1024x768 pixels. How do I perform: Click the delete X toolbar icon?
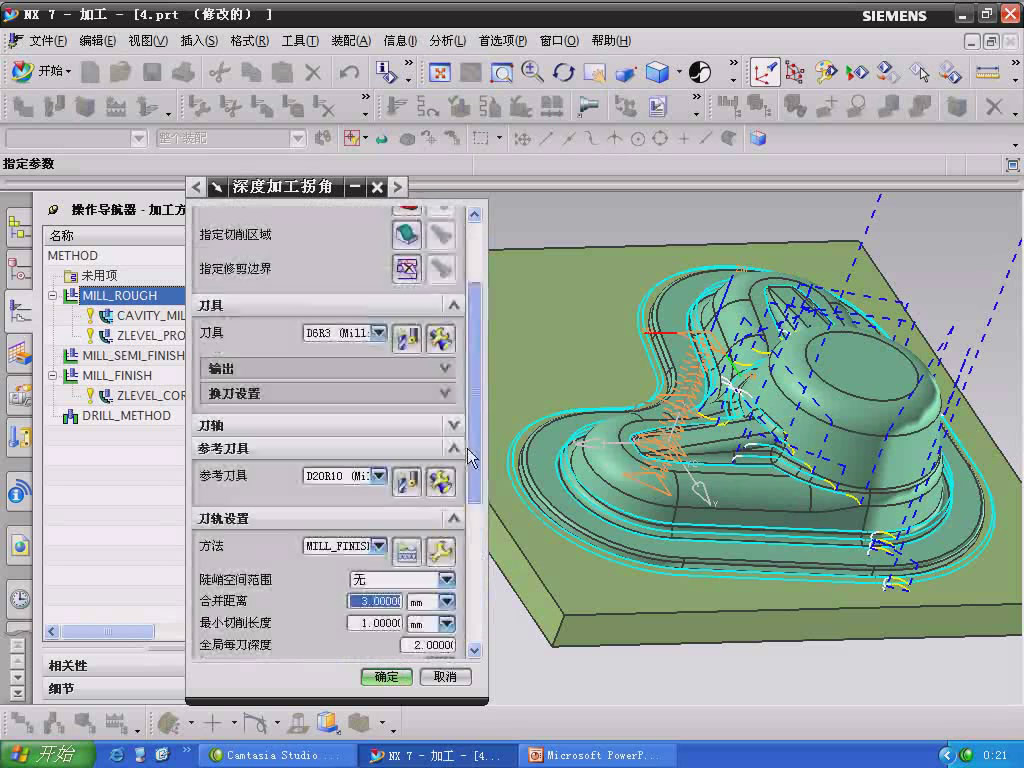(313, 72)
